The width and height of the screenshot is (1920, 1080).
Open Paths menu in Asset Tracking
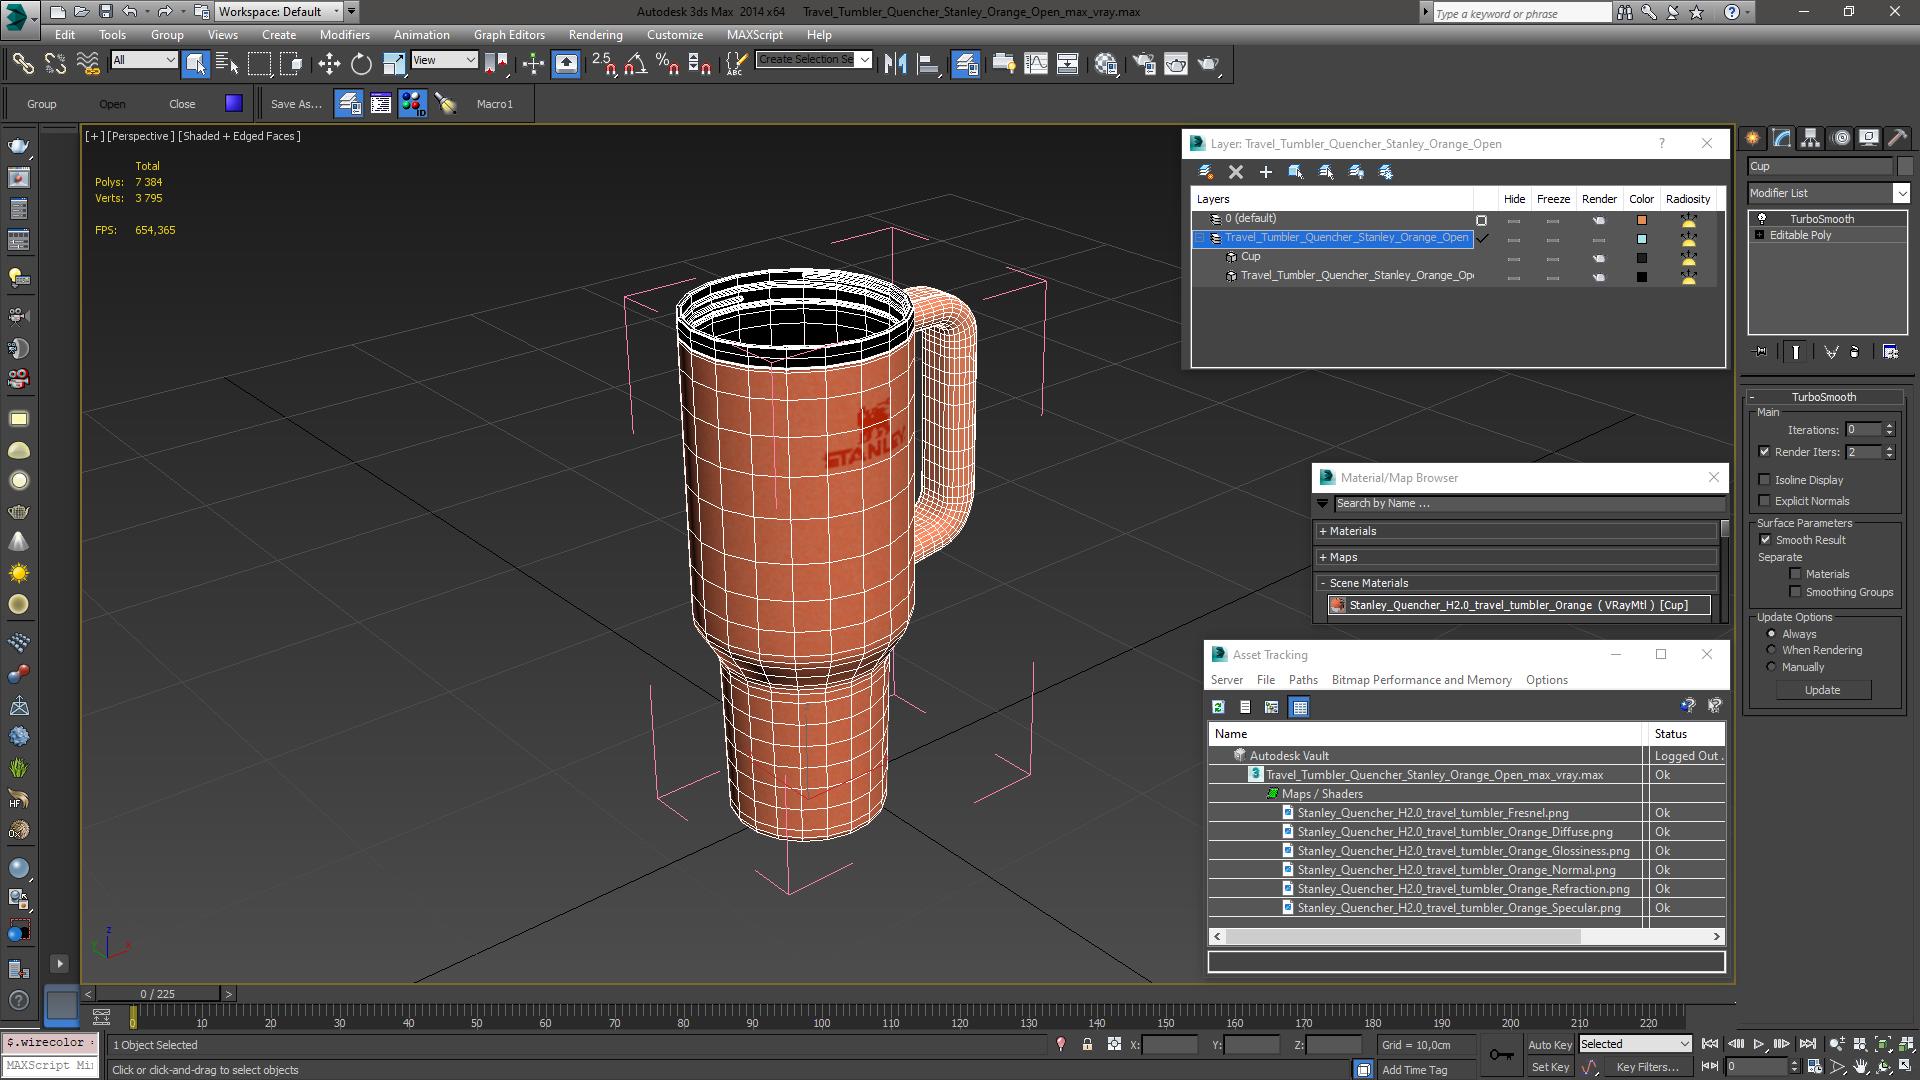(1303, 680)
